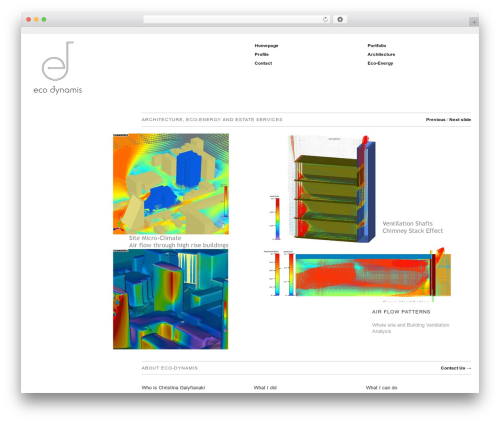
Task: Open the Portfolio menu link
Action: tap(377, 46)
